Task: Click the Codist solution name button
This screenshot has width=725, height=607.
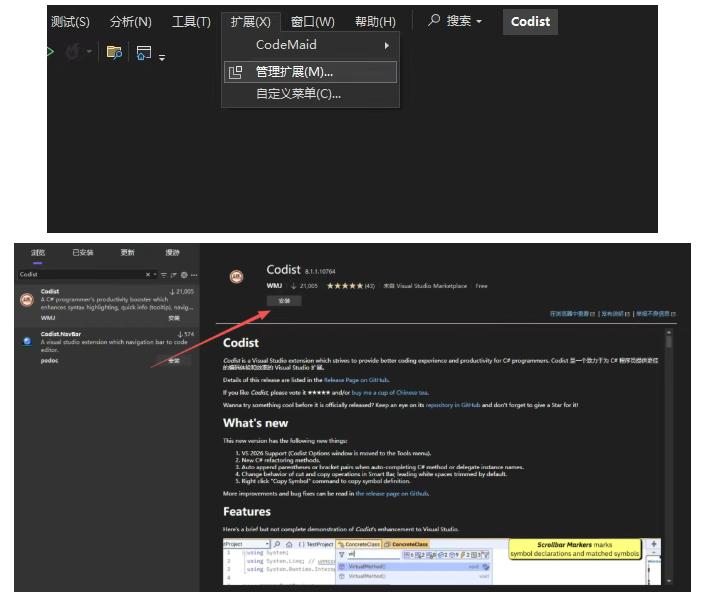Action: 530,22
